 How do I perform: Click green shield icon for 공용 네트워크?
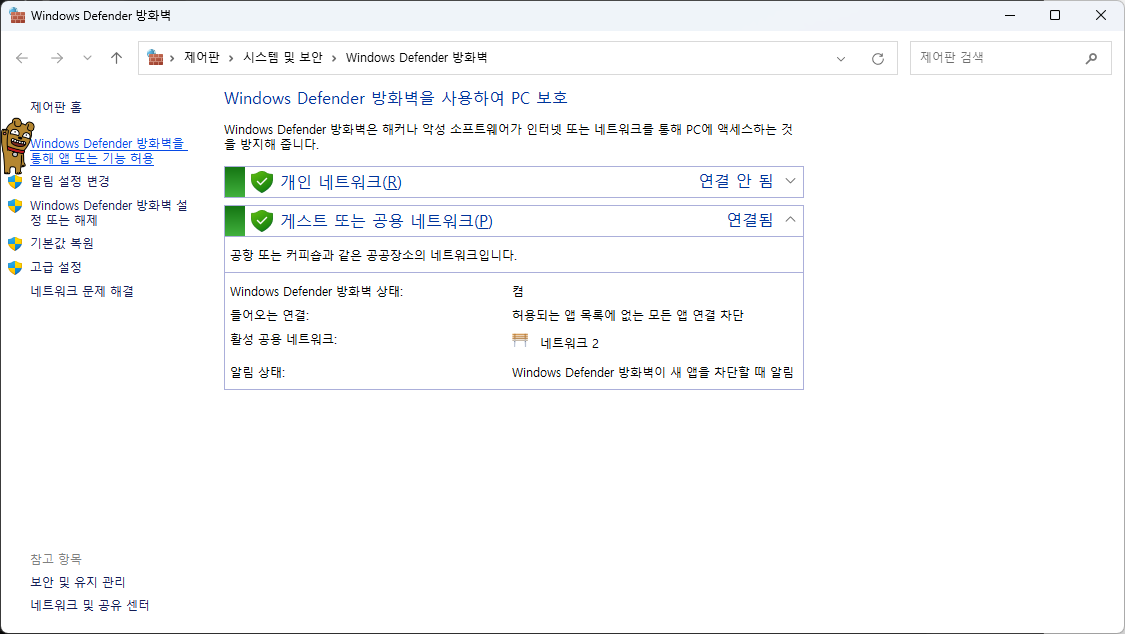tap(262, 221)
